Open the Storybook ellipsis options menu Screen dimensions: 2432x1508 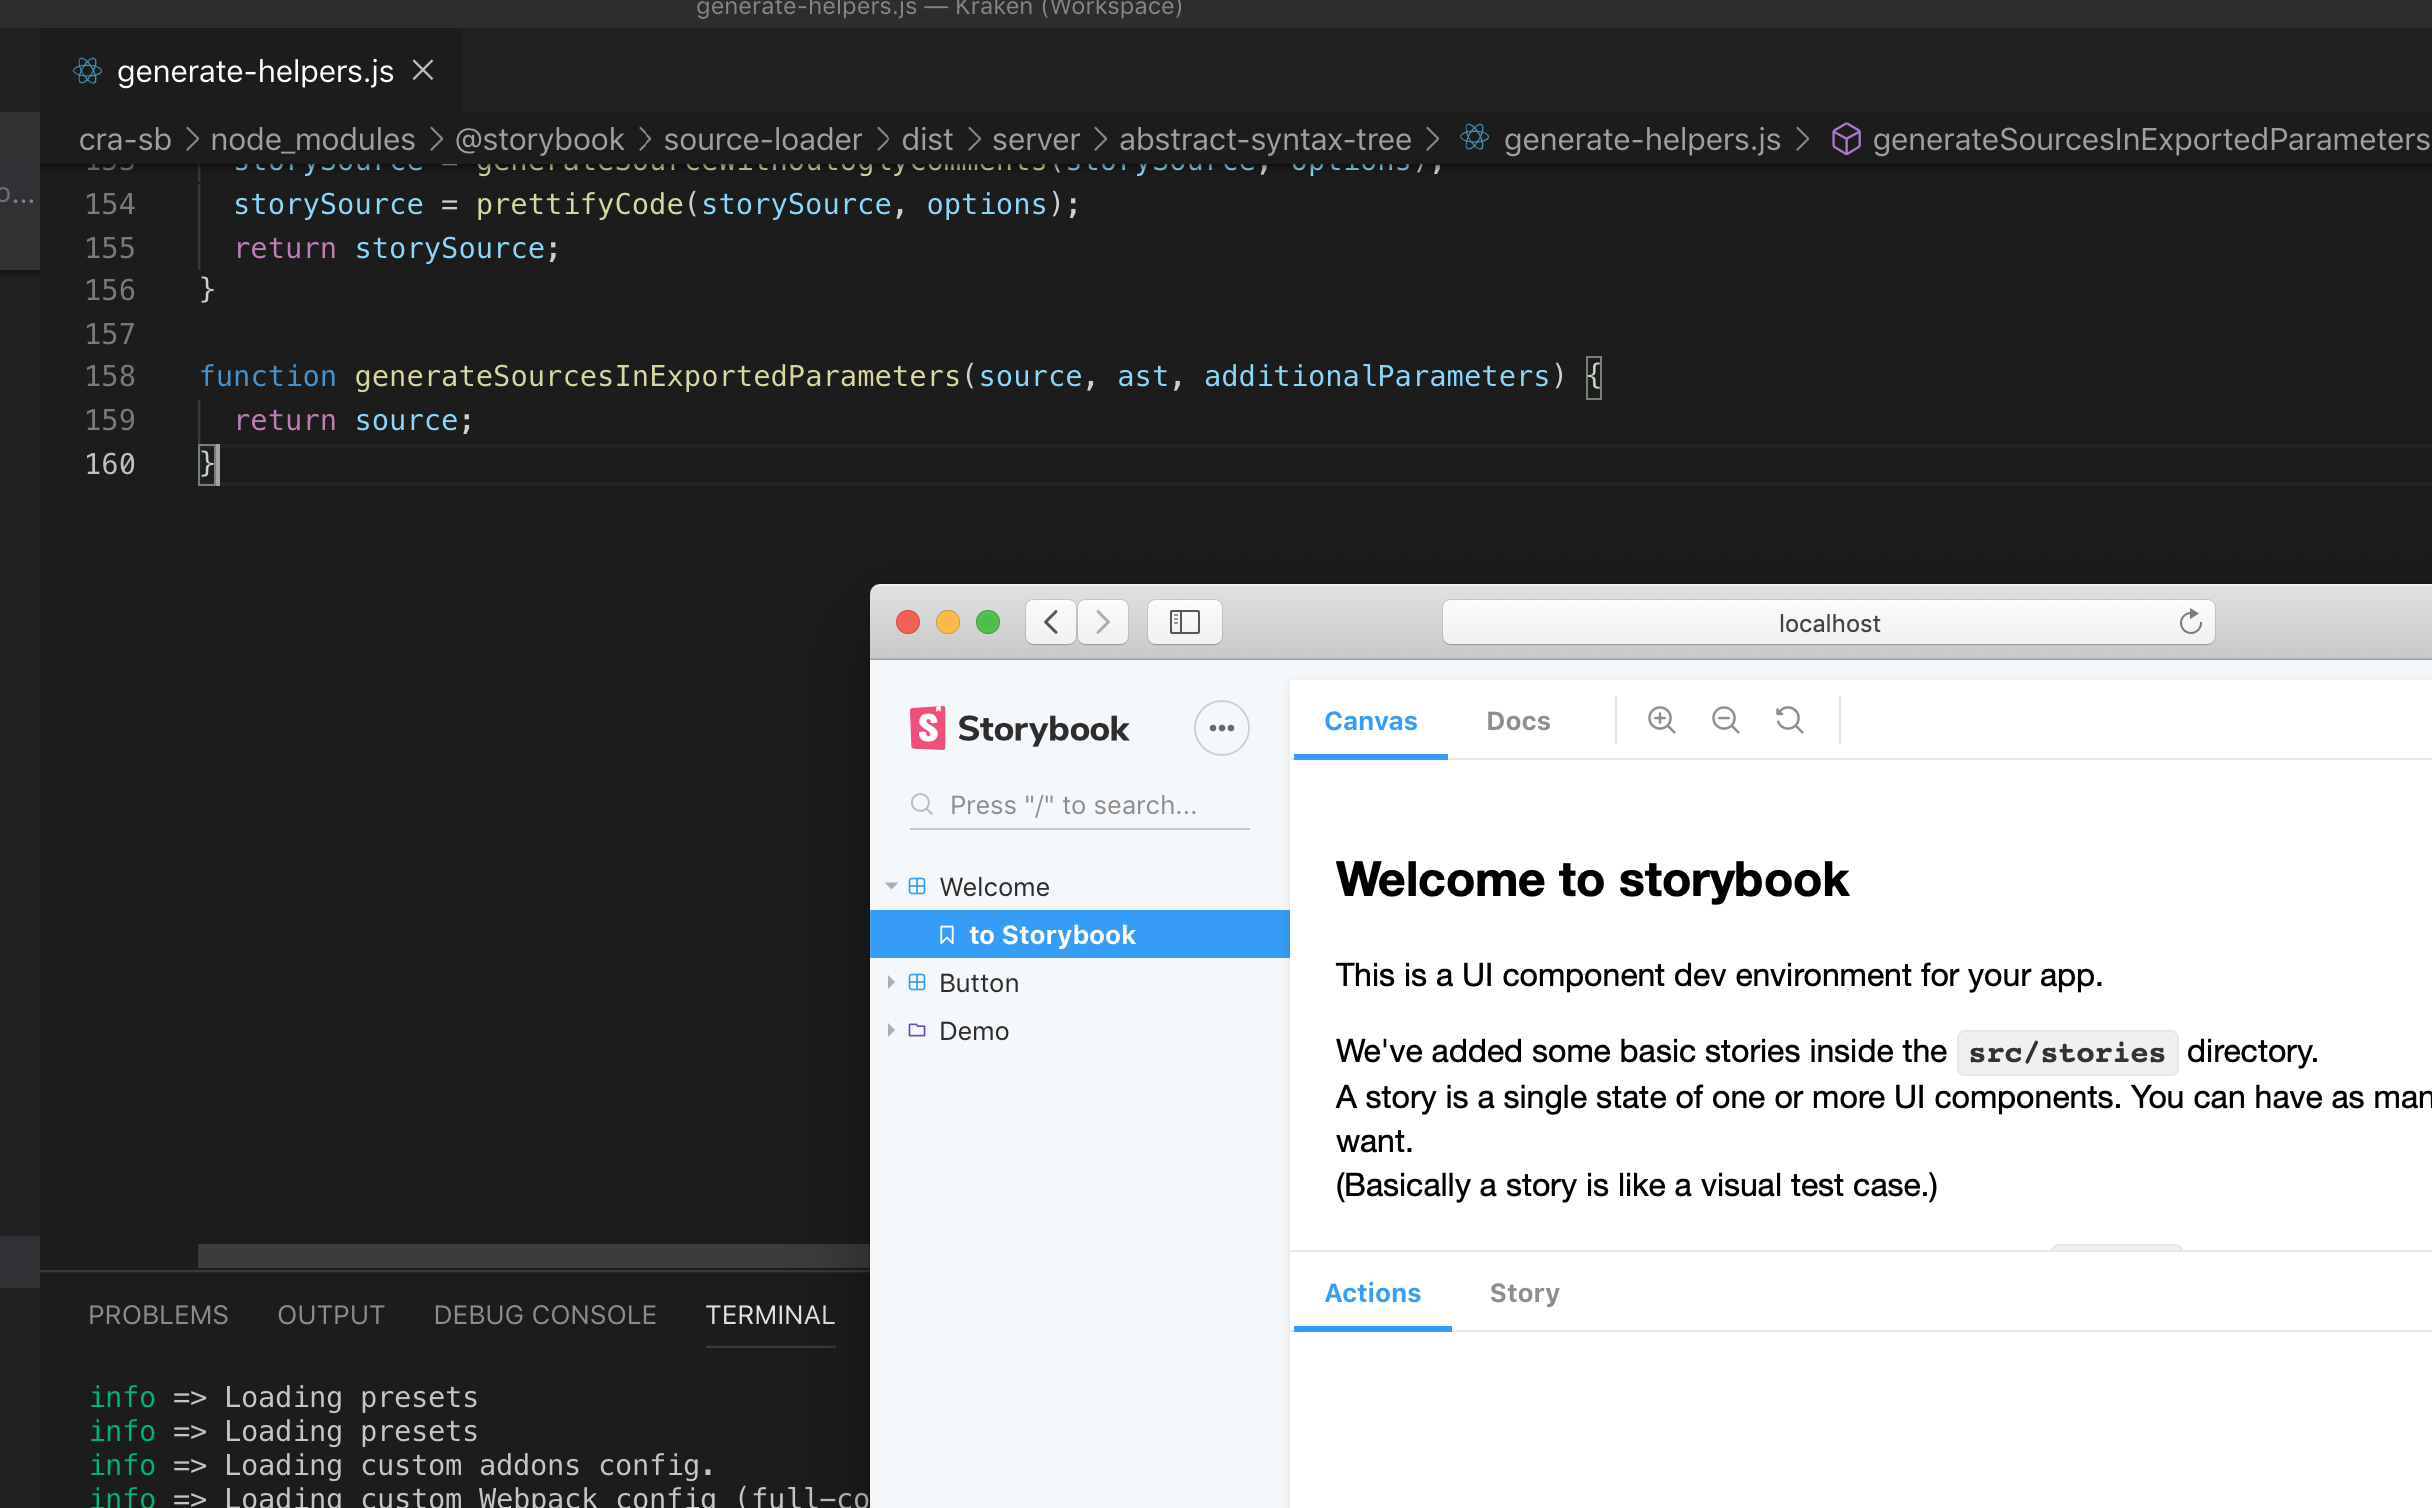coord(1222,728)
